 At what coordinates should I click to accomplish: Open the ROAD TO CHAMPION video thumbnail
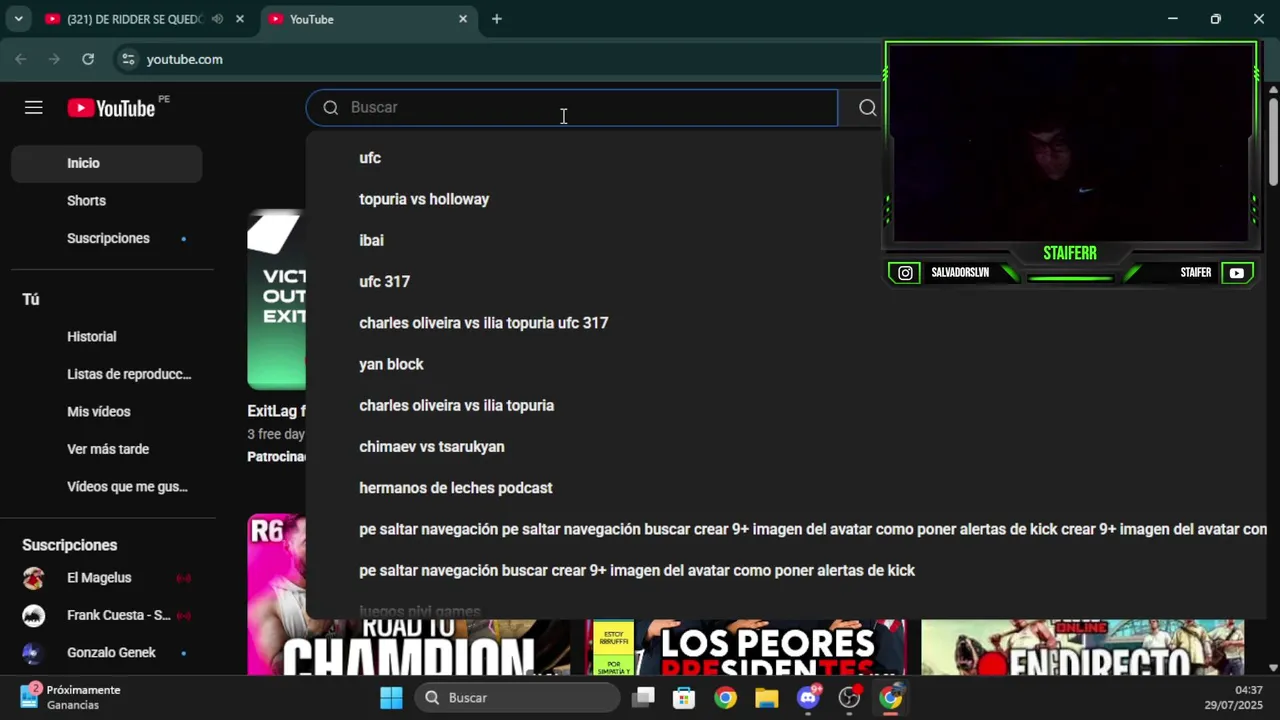tap(408, 647)
